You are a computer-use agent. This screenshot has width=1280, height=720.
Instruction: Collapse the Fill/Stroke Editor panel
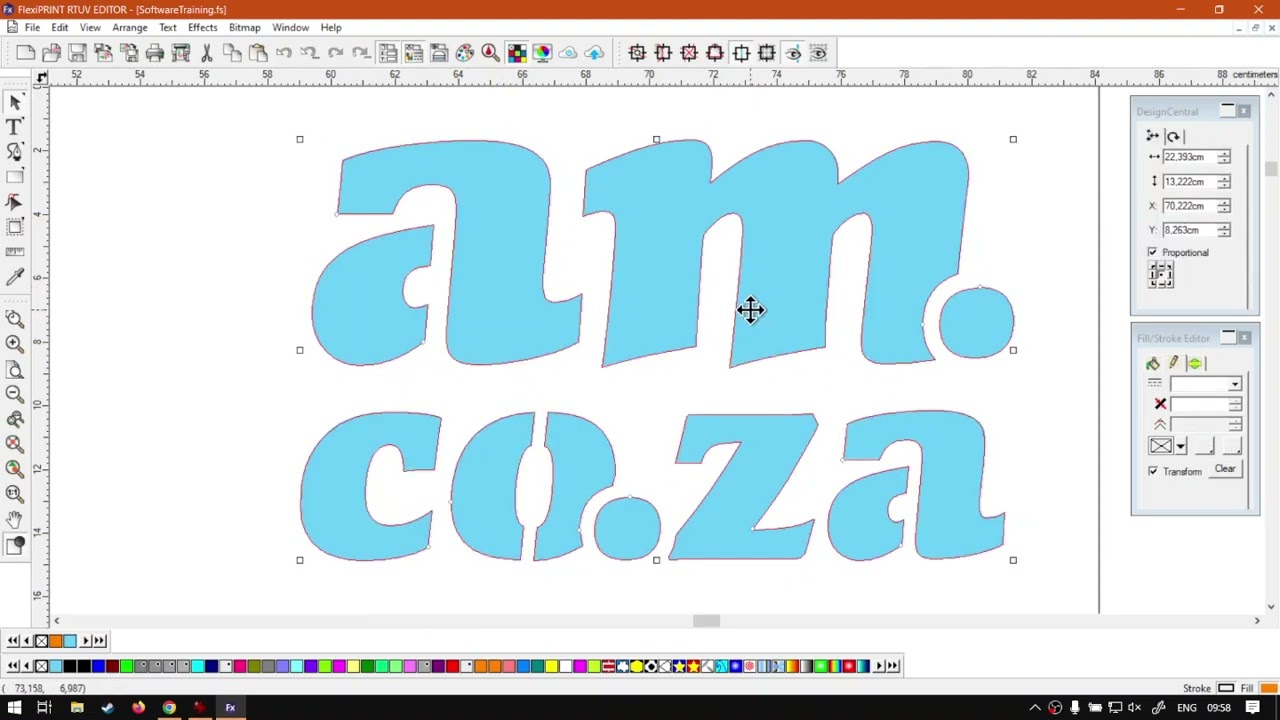1228,338
